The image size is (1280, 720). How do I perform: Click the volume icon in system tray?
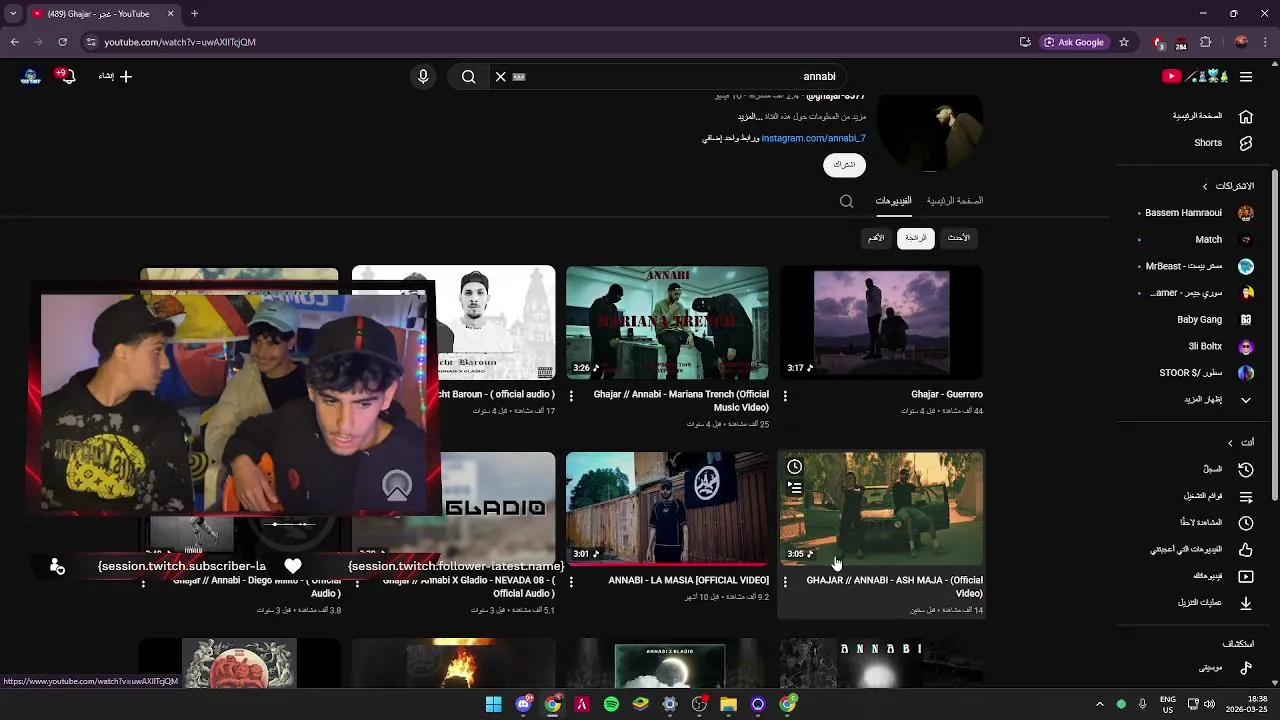click(1209, 704)
